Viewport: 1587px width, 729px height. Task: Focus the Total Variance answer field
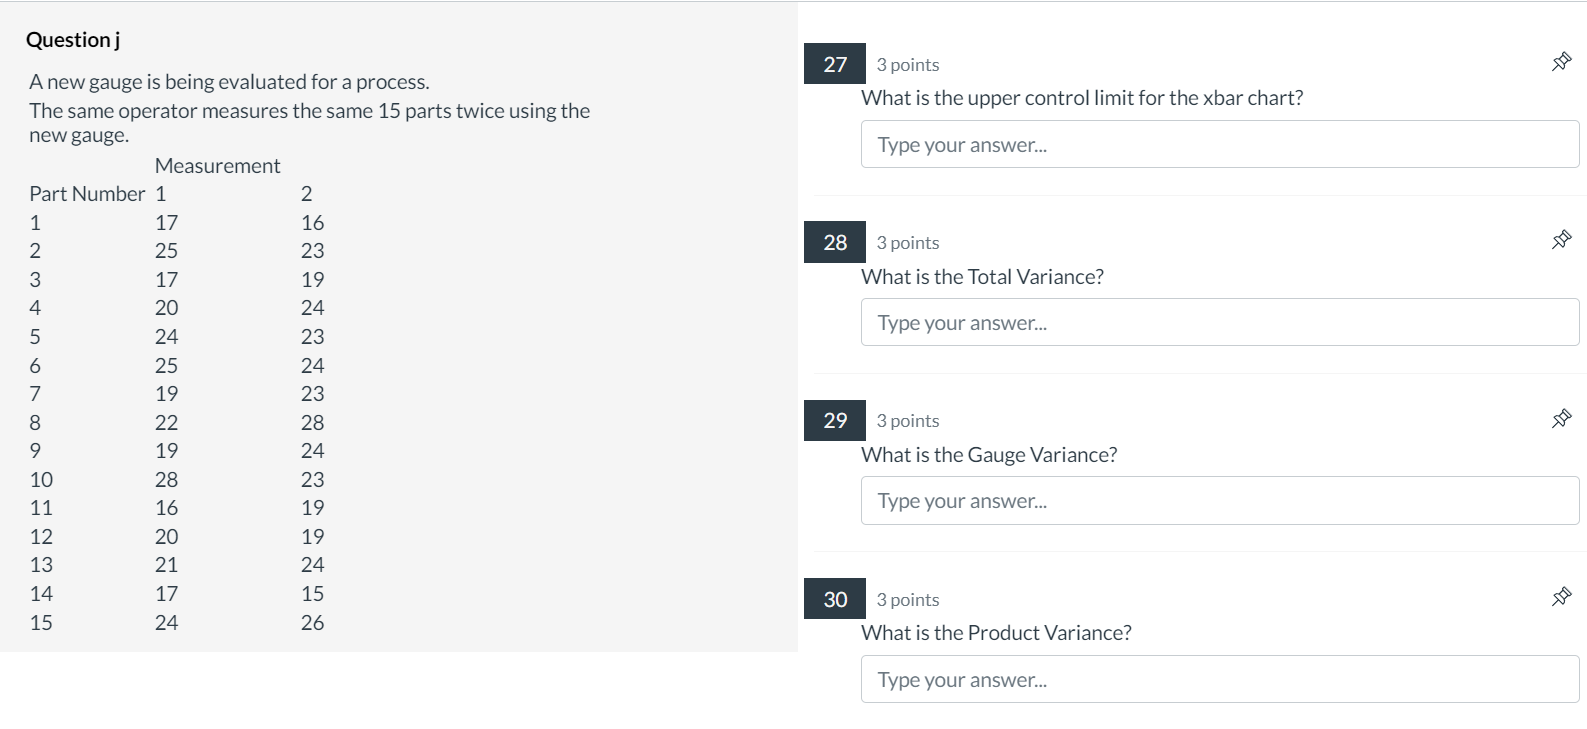coord(1219,323)
